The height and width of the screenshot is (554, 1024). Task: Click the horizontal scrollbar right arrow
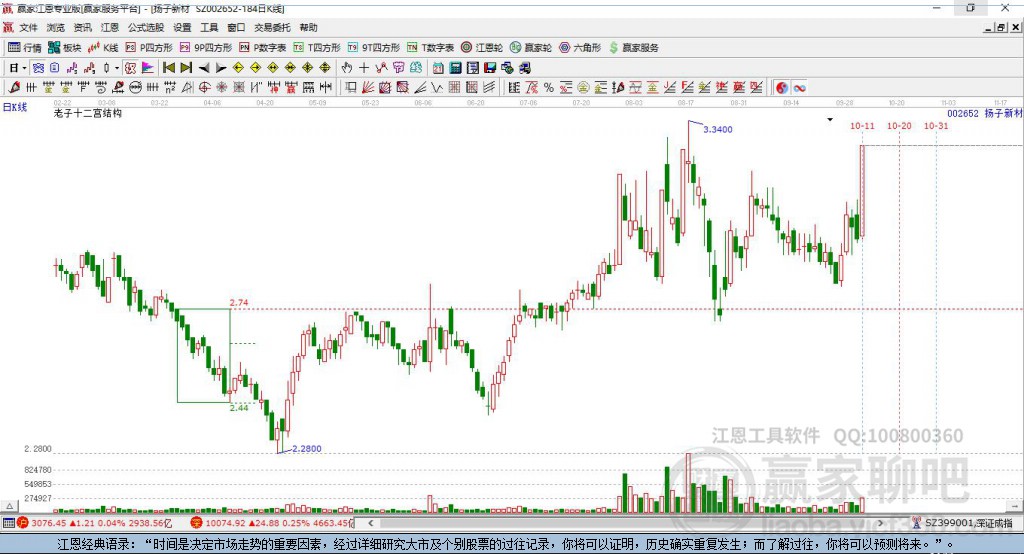pos(881,523)
